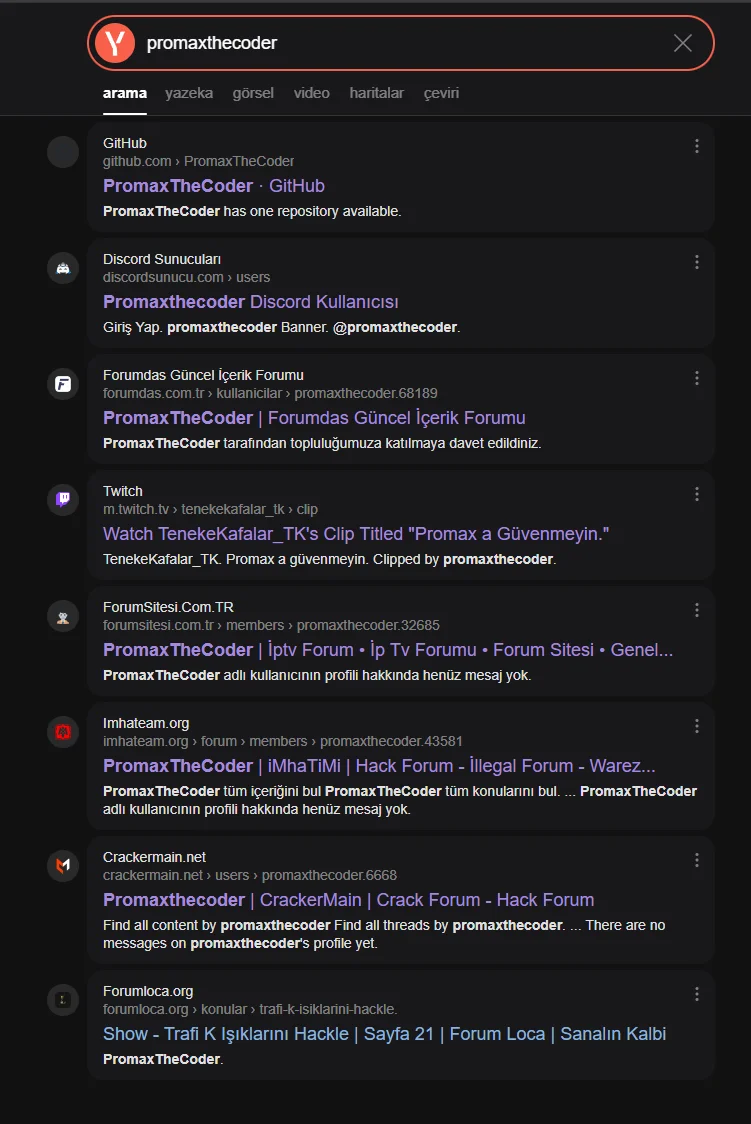Click the Imhateam.org red favicon
This screenshot has height=1124, width=751.
63,732
